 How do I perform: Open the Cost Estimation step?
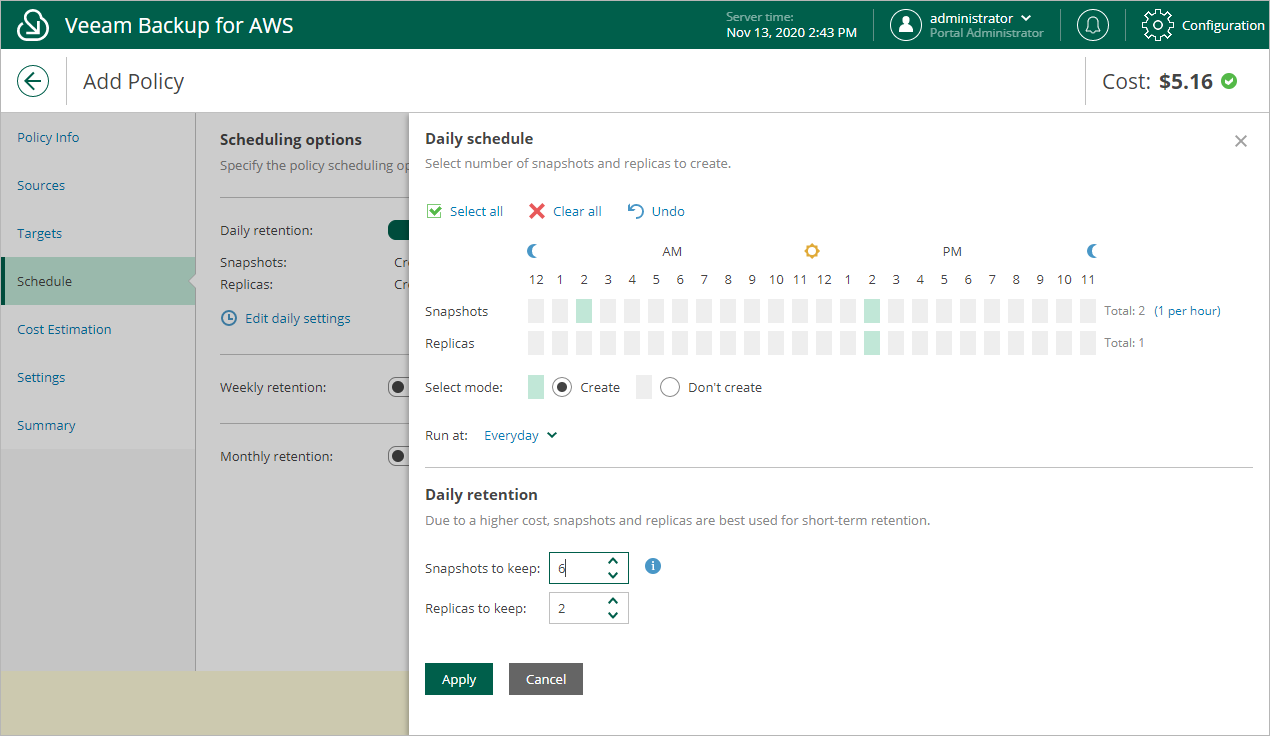98,329
